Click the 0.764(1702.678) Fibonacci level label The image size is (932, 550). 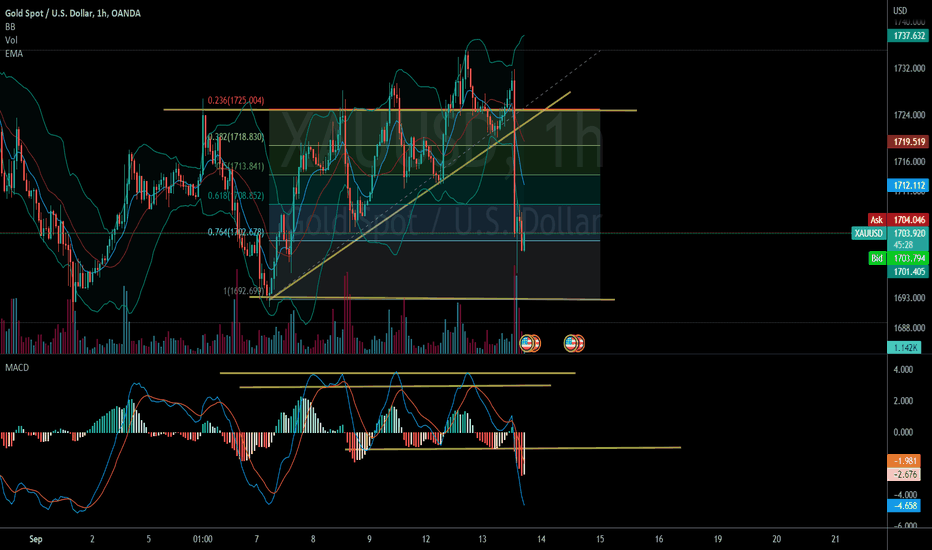tap(236, 232)
